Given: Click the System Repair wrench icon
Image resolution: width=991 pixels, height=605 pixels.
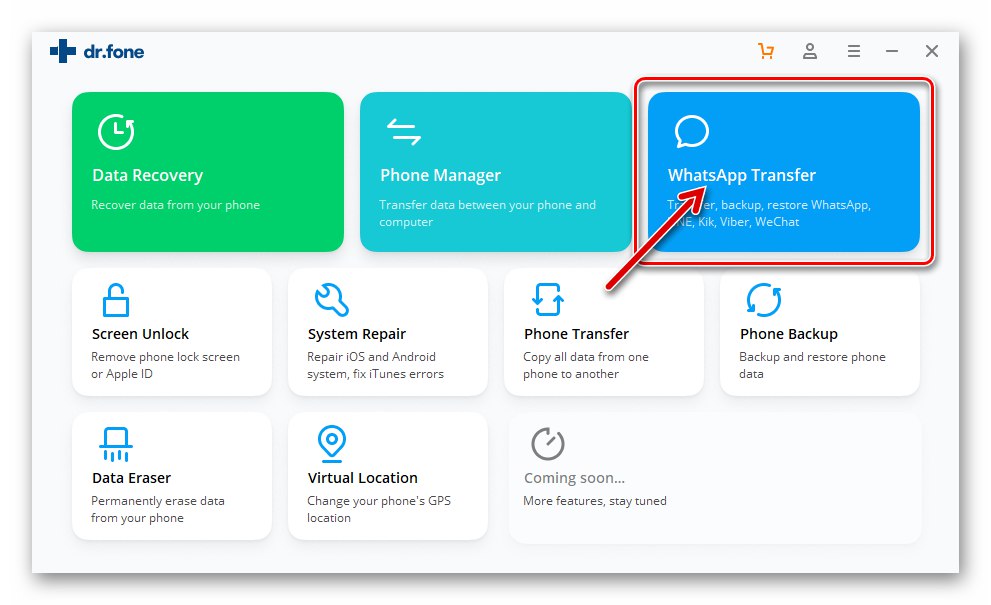Looking at the screenshot, I should (x=332, y=300).
